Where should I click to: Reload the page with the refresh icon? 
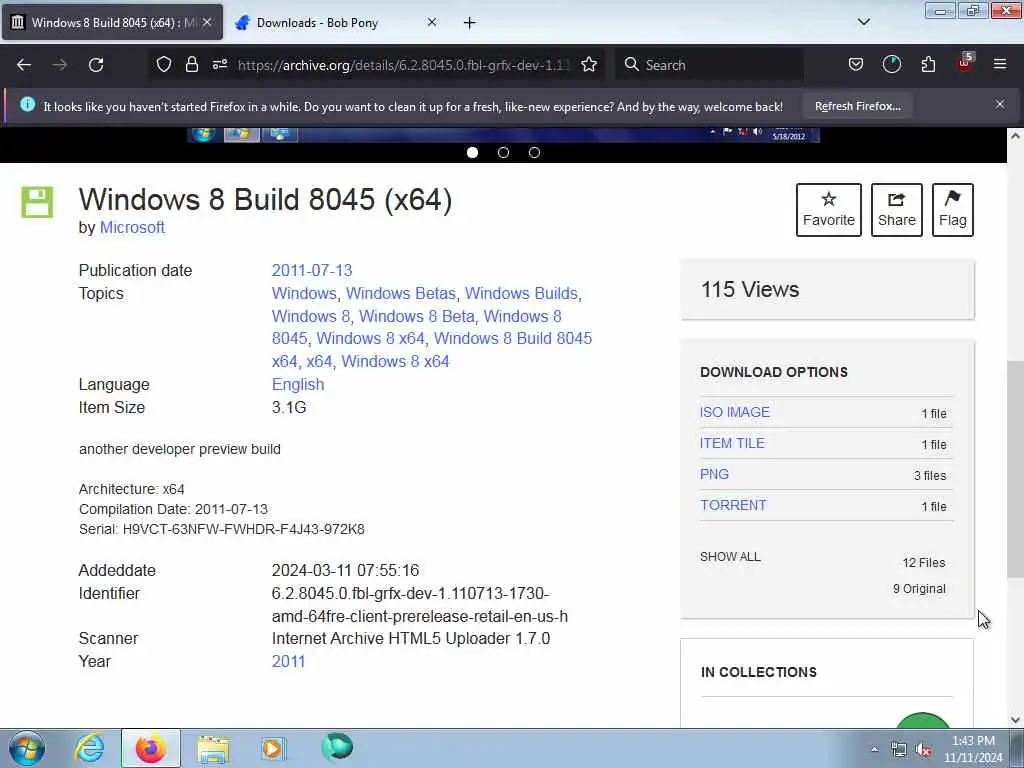click(x=96, y=65)
